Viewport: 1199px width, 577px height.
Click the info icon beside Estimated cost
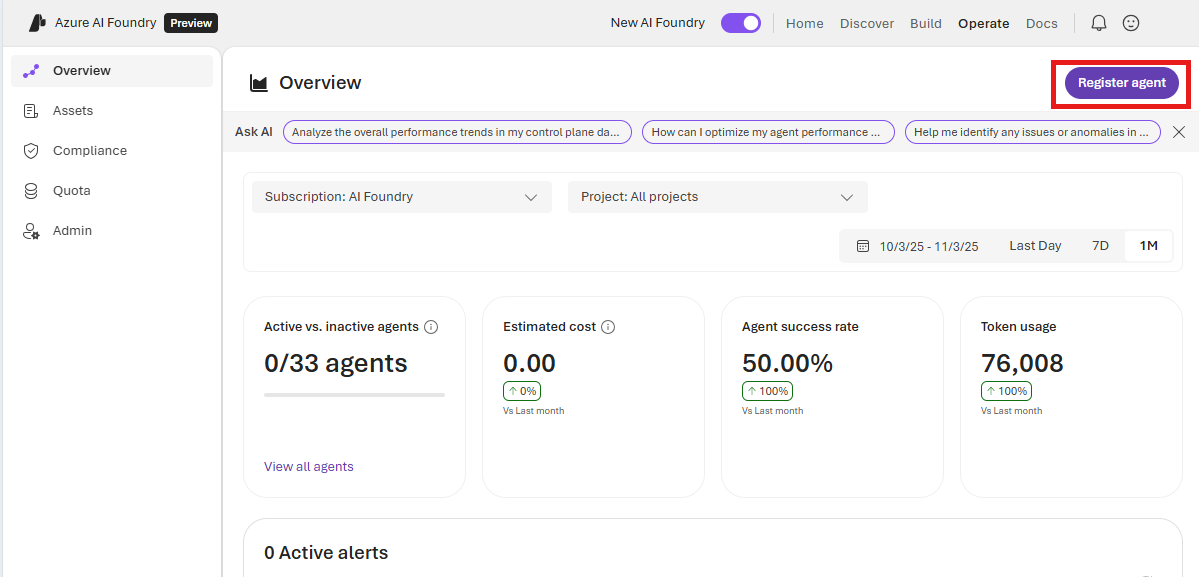tap(608, 327)
